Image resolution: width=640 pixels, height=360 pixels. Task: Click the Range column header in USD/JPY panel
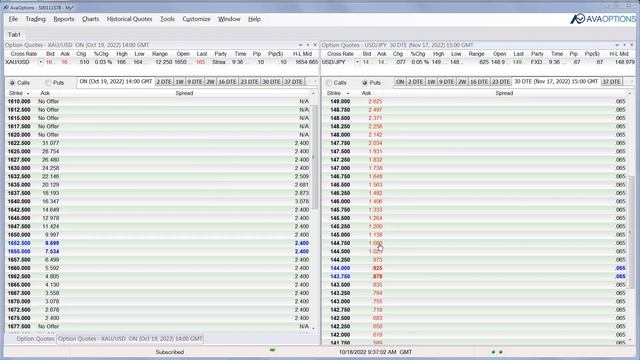pos(476,54)
